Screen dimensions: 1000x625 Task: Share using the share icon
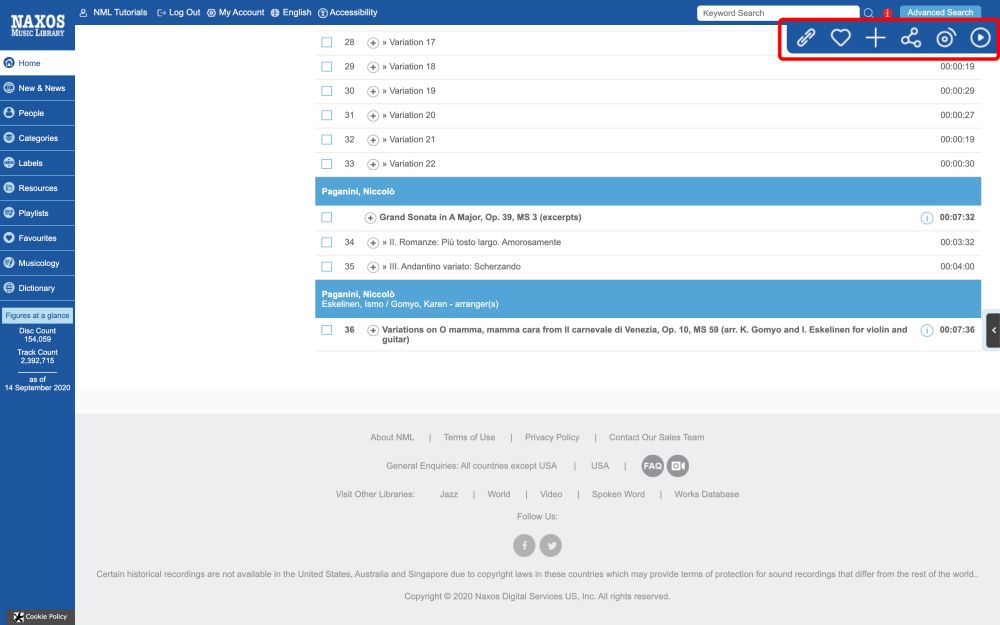coord(911,38)
